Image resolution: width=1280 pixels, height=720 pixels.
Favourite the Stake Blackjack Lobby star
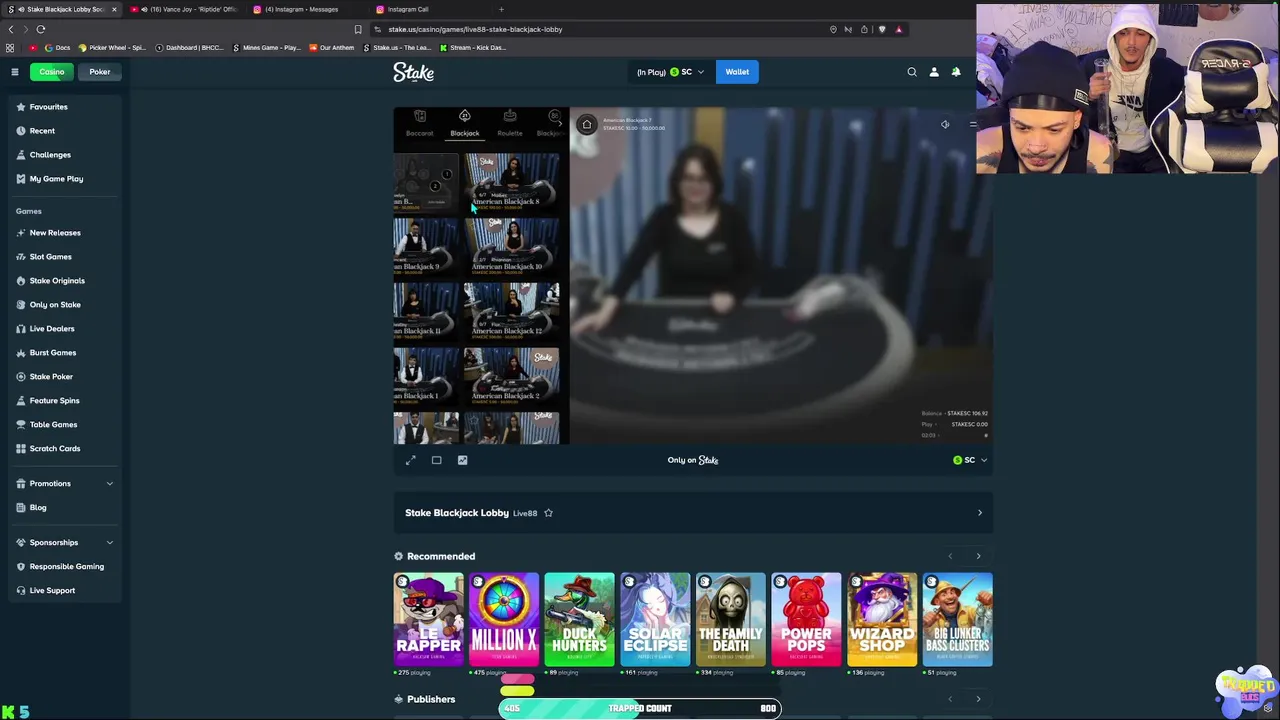[548, 513]
